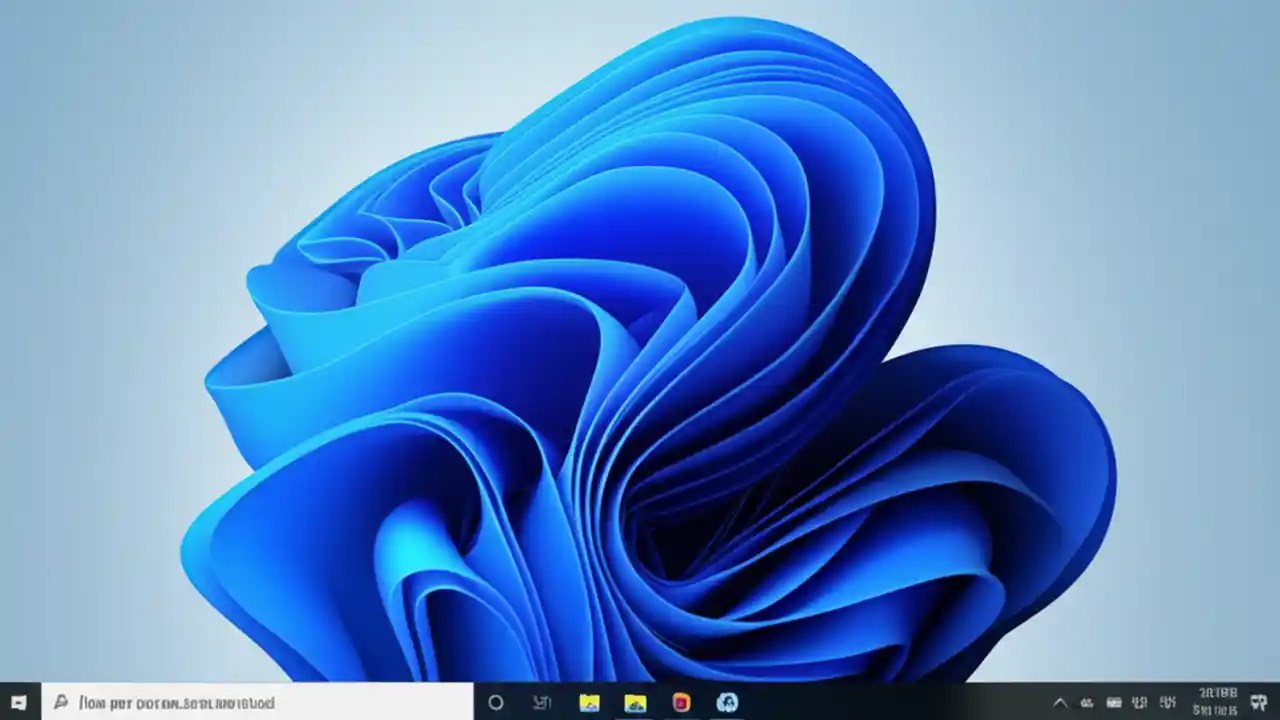Screen dimensions: 1280x720
Task: Launch File Explorer from the taskbar
Action: tap(588, 704)
